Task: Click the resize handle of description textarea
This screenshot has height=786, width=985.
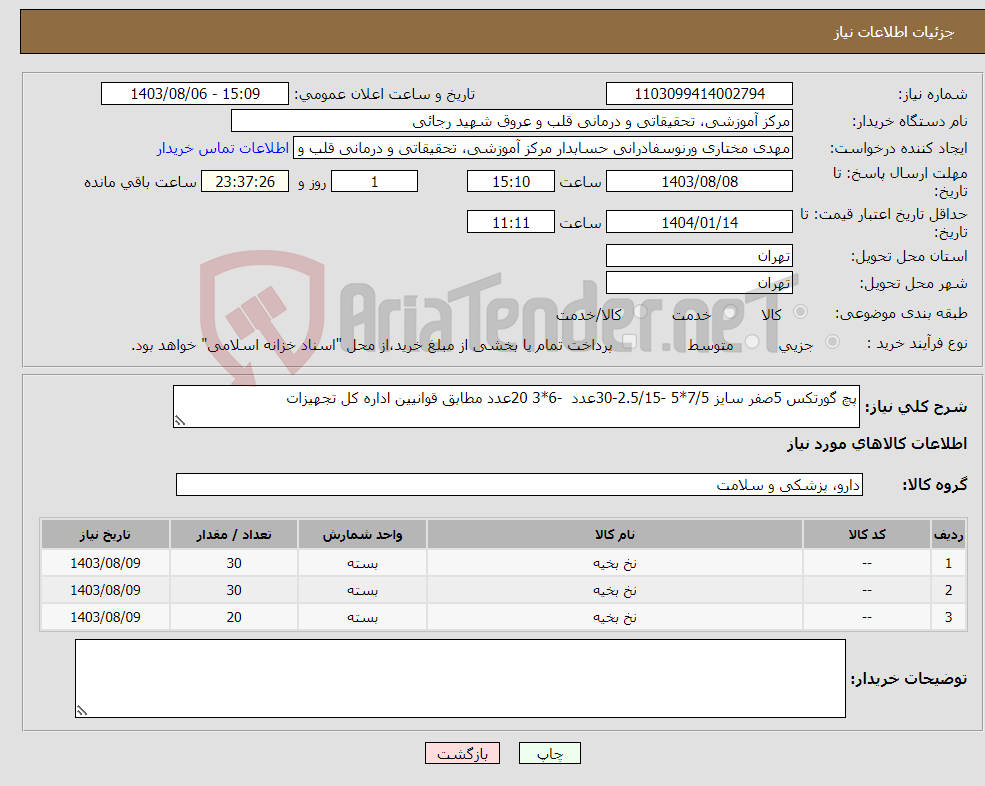Action: point(180,421)
